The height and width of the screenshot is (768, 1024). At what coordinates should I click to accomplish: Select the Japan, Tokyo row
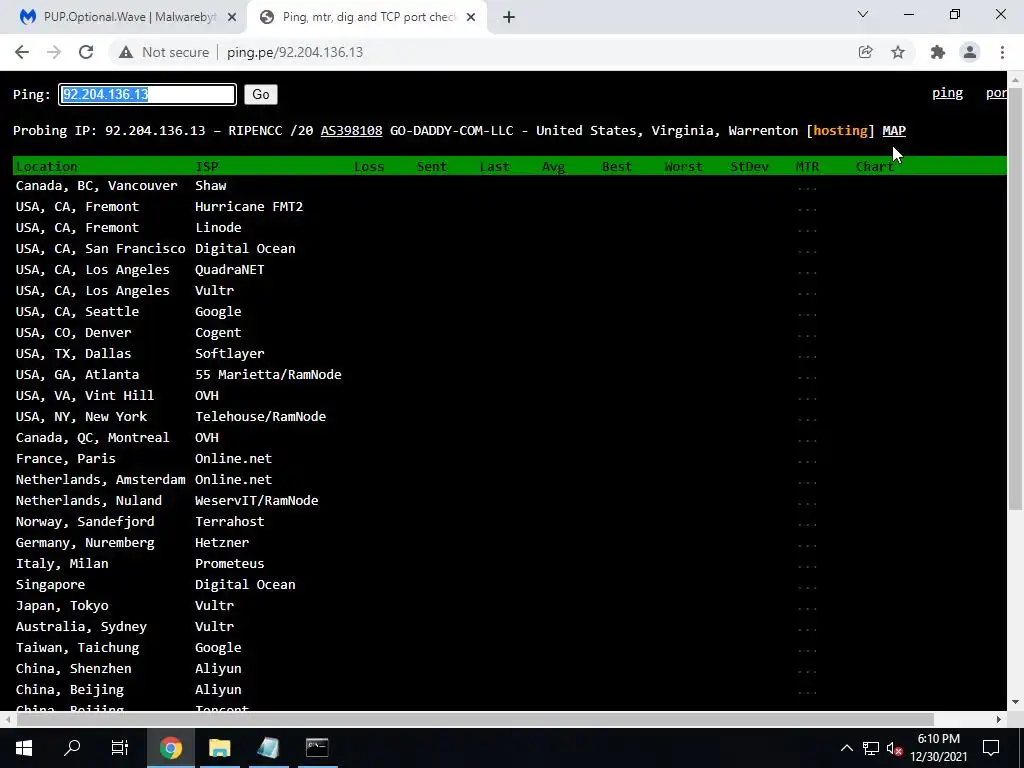[x=509, y=605]
